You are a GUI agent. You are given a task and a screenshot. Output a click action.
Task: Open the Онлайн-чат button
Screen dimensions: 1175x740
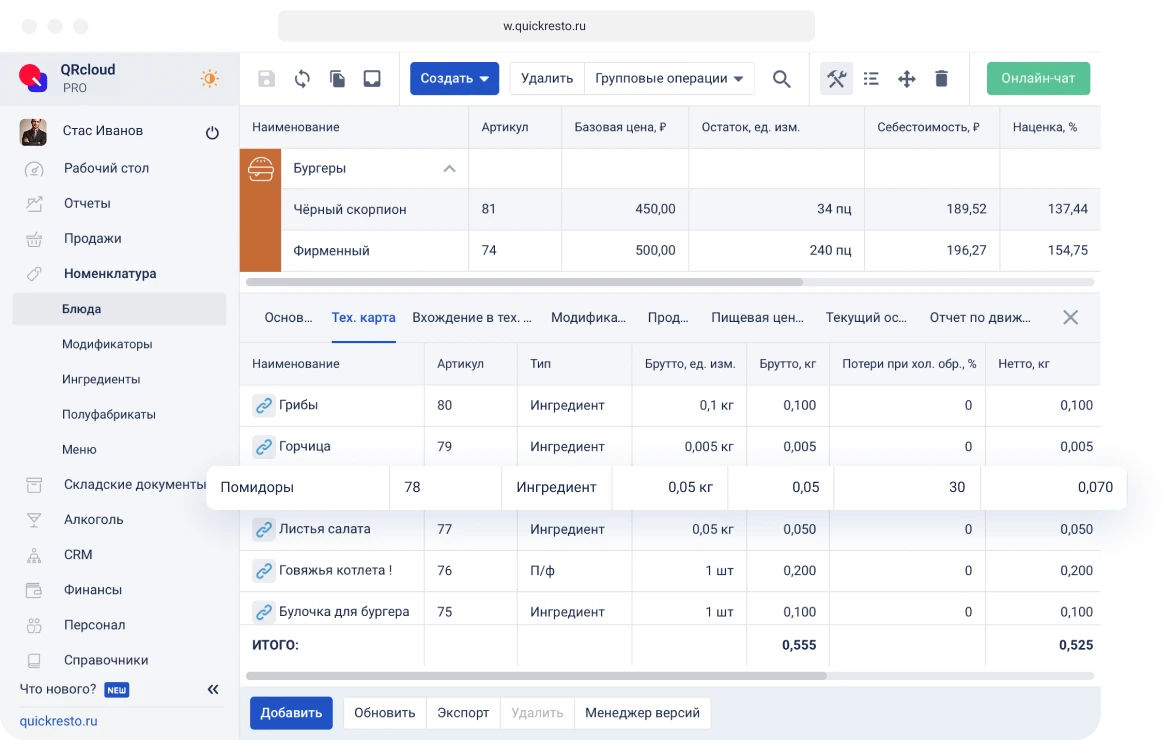(1038, 79)
